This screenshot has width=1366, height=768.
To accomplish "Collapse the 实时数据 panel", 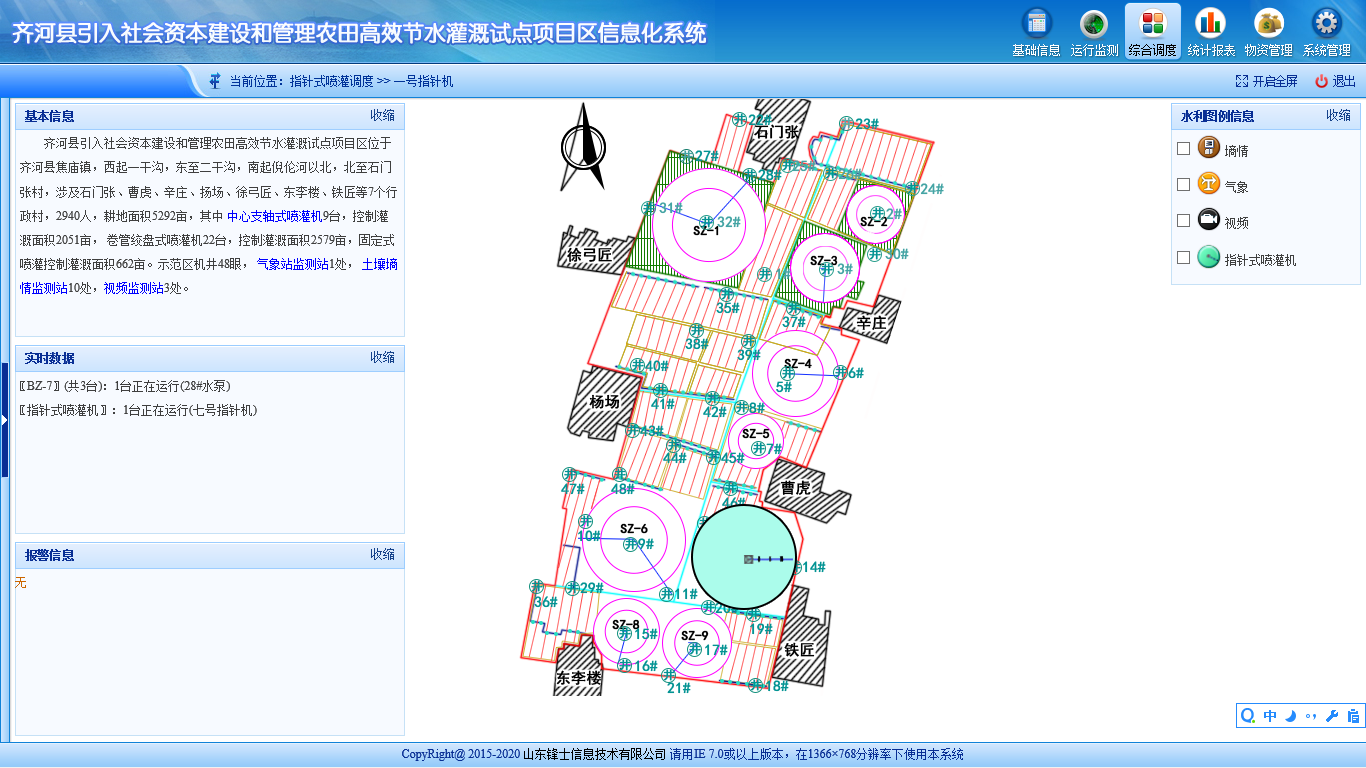I will [x=382, y=358].
